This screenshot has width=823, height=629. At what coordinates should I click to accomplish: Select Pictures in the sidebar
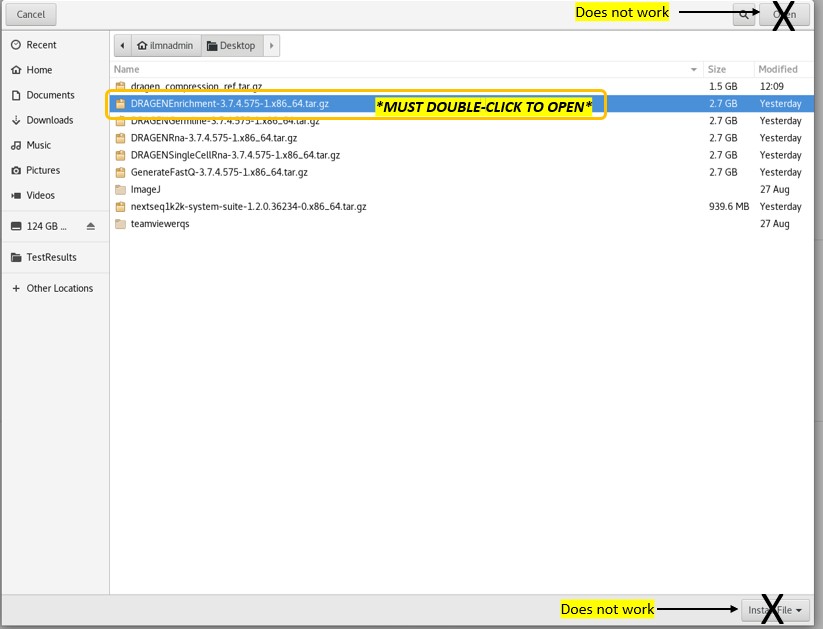43,170
